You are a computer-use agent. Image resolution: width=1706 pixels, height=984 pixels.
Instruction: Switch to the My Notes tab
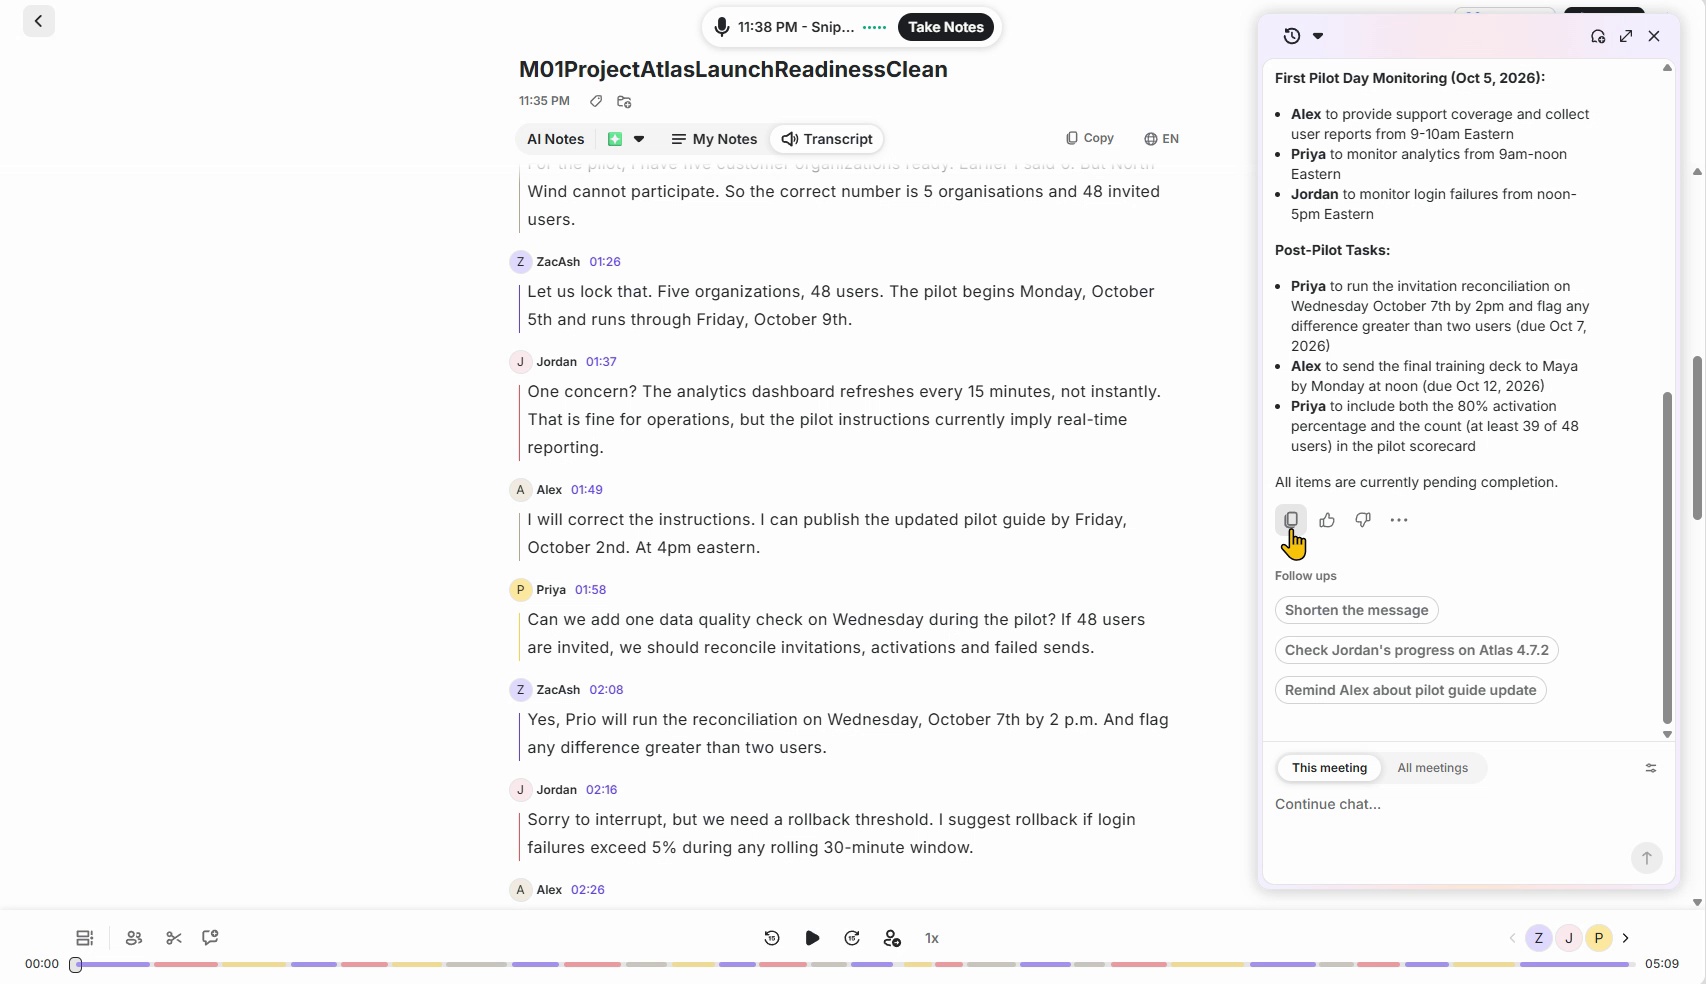tap(714, 139)
